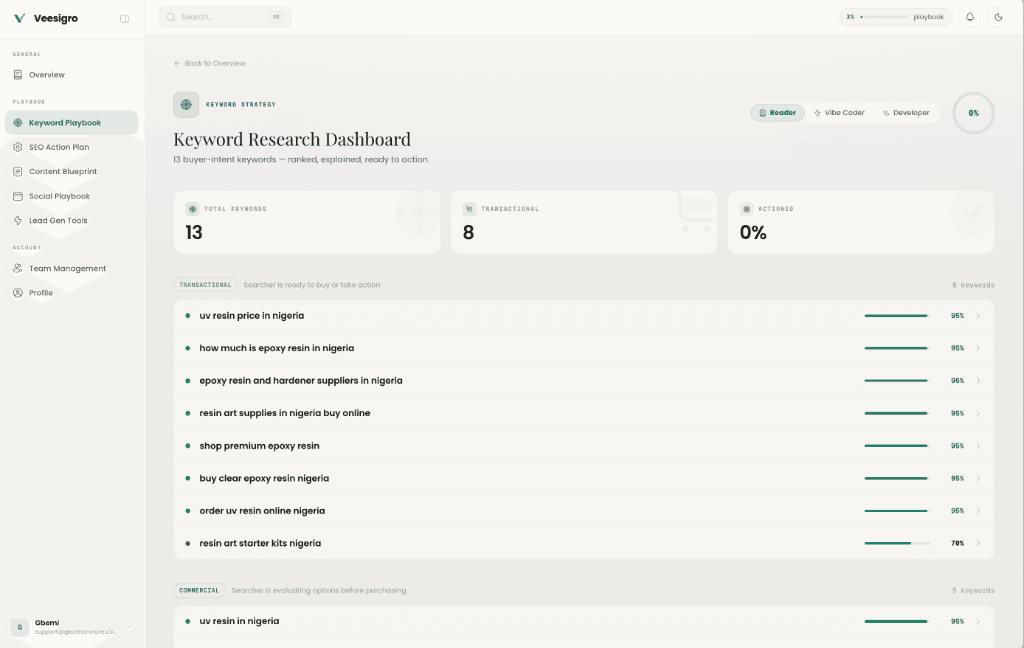Click the search magnifier icon

[x=170, y=17]
